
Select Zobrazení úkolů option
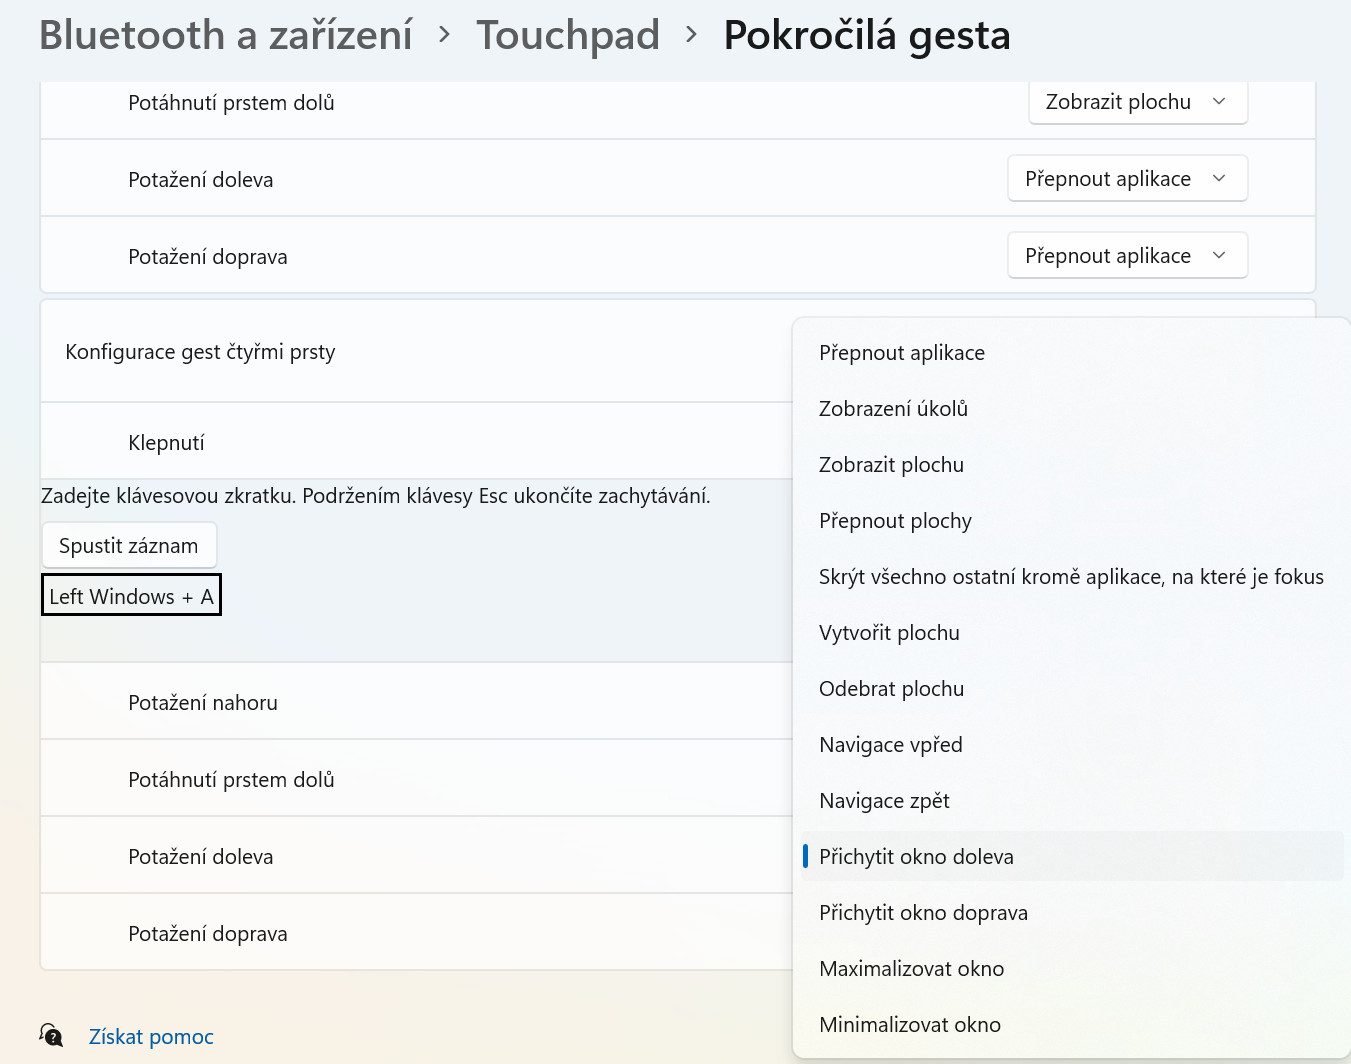(1072, 408)
